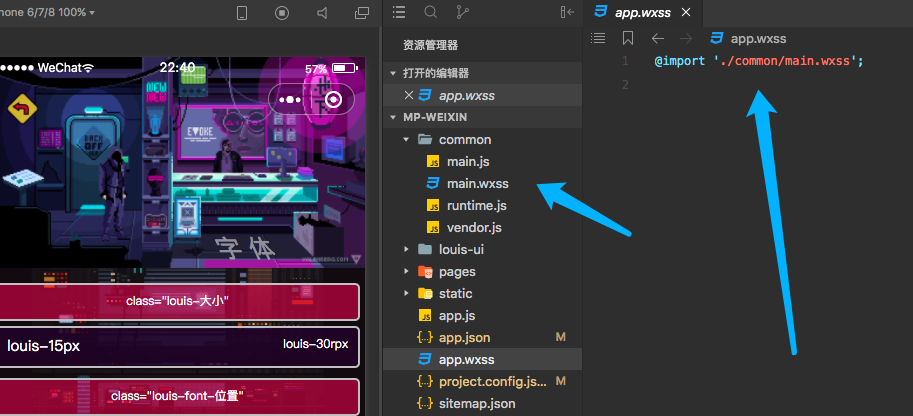Click the M status badge on project.config.json
Image resolution: width=913 pixels, height=416 pixels.
(x=561, y=382)
